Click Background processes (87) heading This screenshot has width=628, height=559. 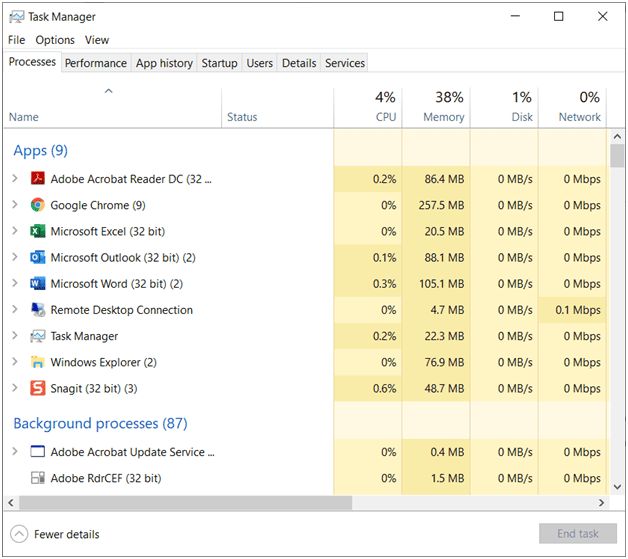101,423
